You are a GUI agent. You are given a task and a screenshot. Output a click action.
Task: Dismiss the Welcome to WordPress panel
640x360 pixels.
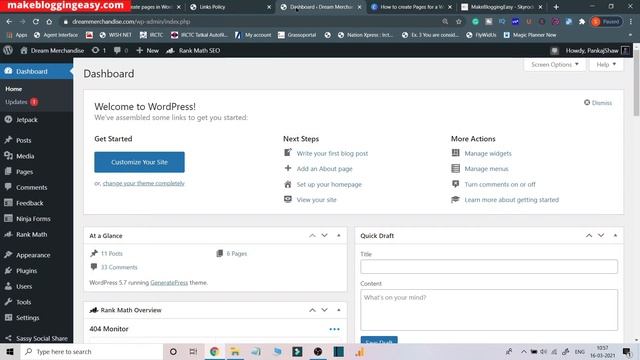(x=598, y=102)
